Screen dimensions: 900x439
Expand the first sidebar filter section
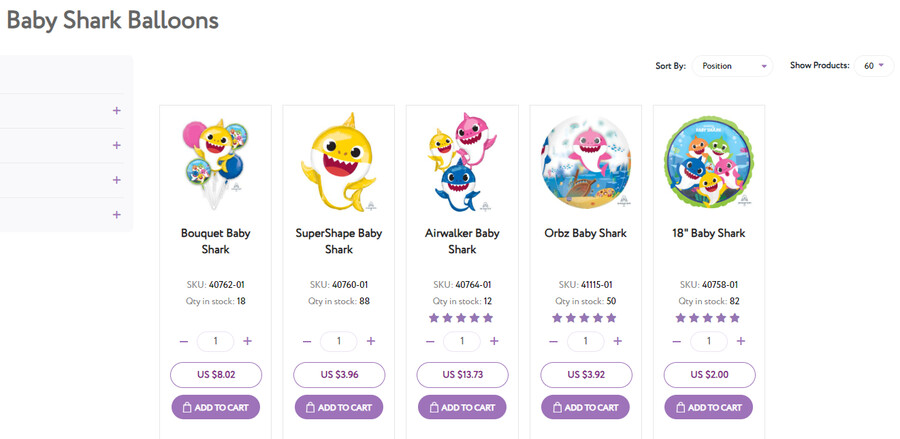point(117,110)
